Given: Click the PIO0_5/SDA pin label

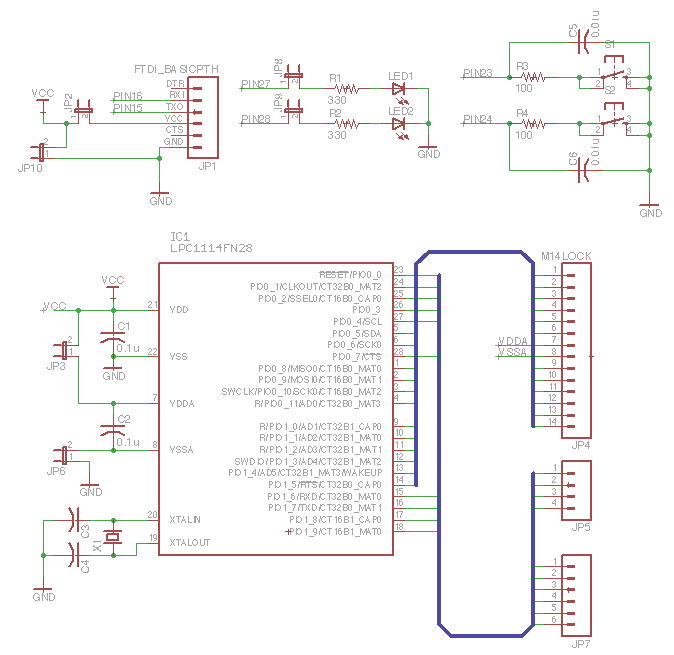Looking at the screenshot, I should pos(357,334).
